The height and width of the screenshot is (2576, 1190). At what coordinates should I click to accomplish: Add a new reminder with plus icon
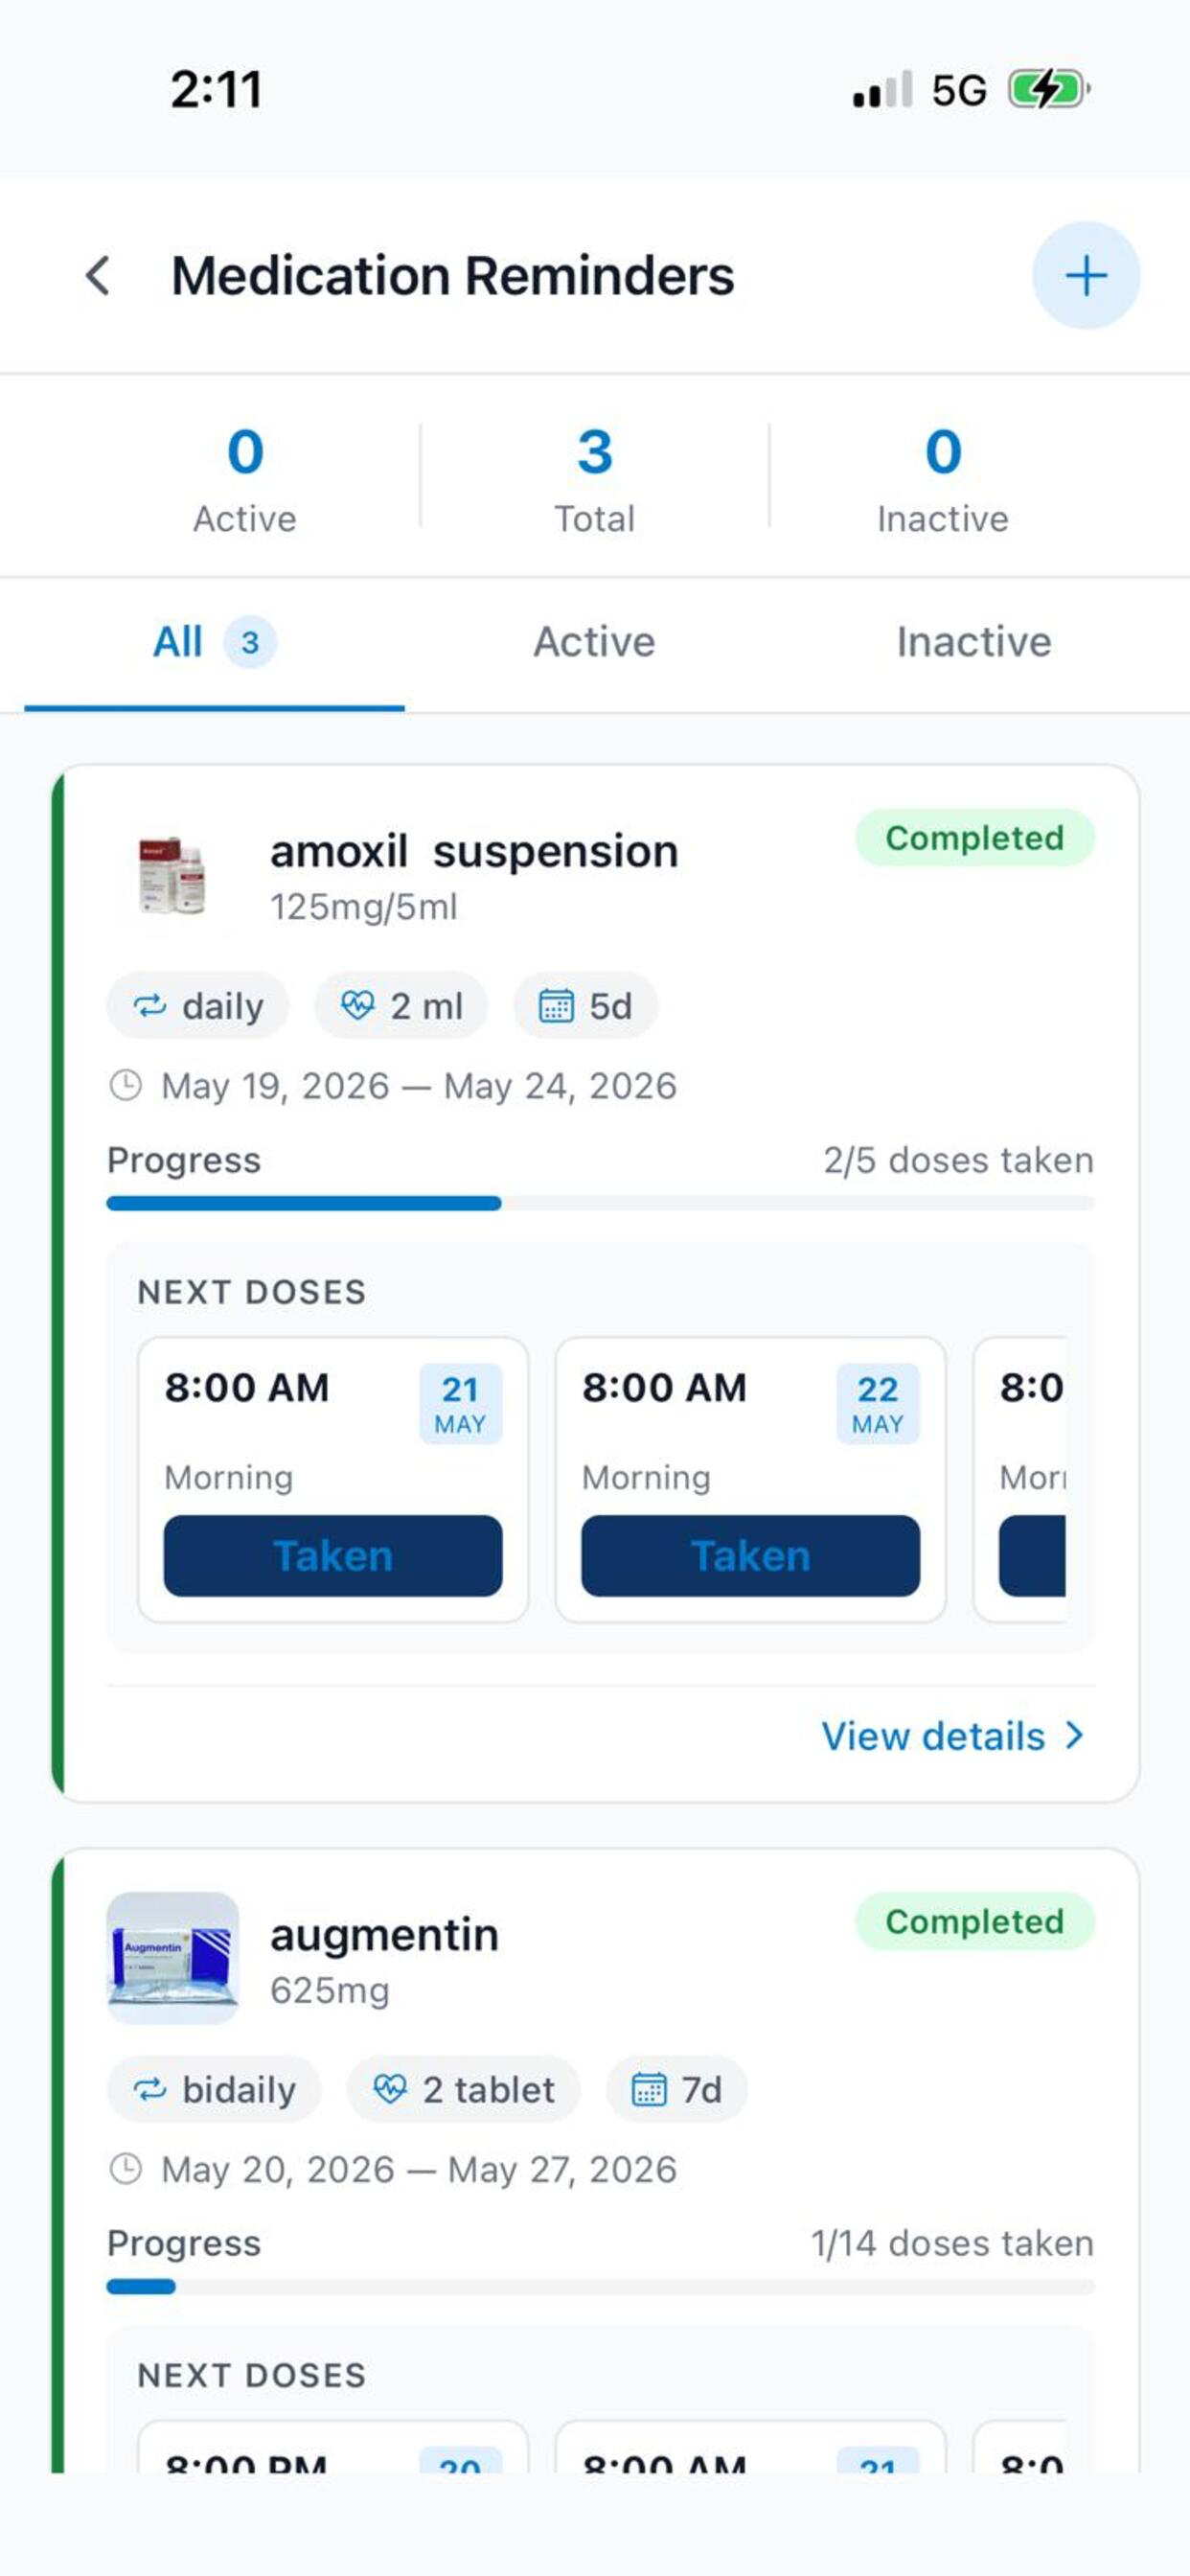tap(1085, 275)
